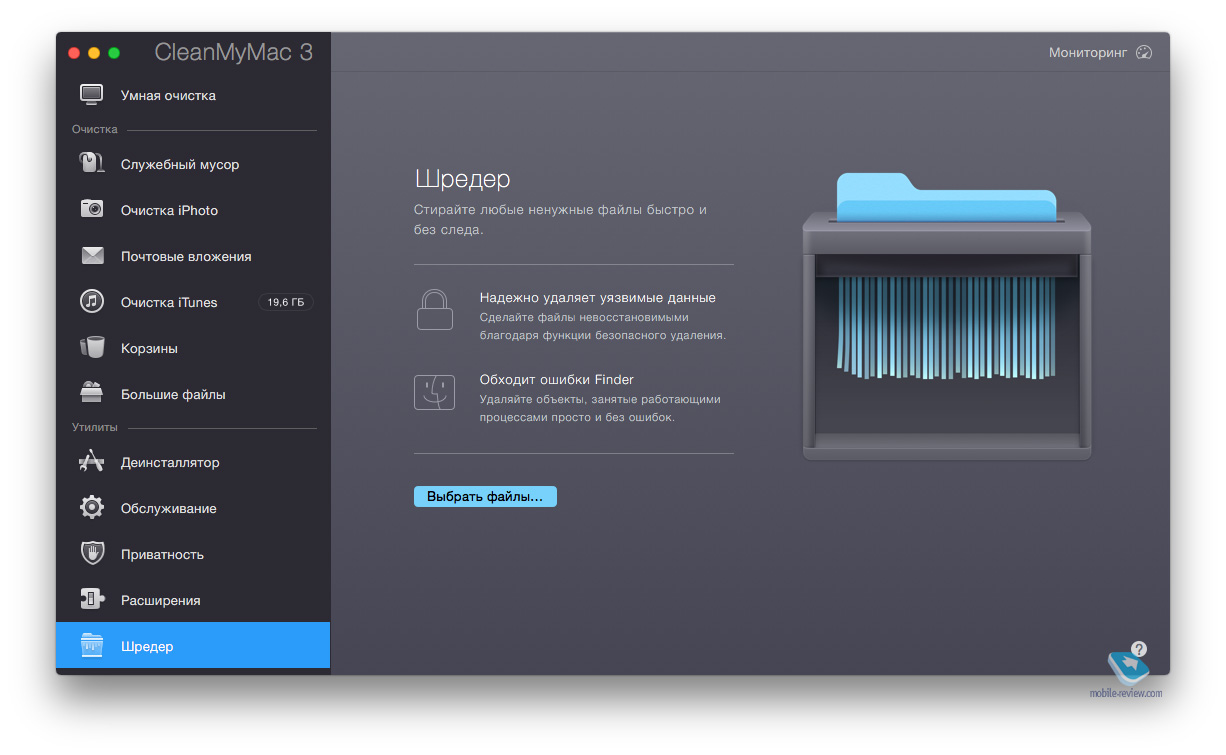Click the Шредер sidebar icon
The image size is (1226, 755).
pos(92,646)
